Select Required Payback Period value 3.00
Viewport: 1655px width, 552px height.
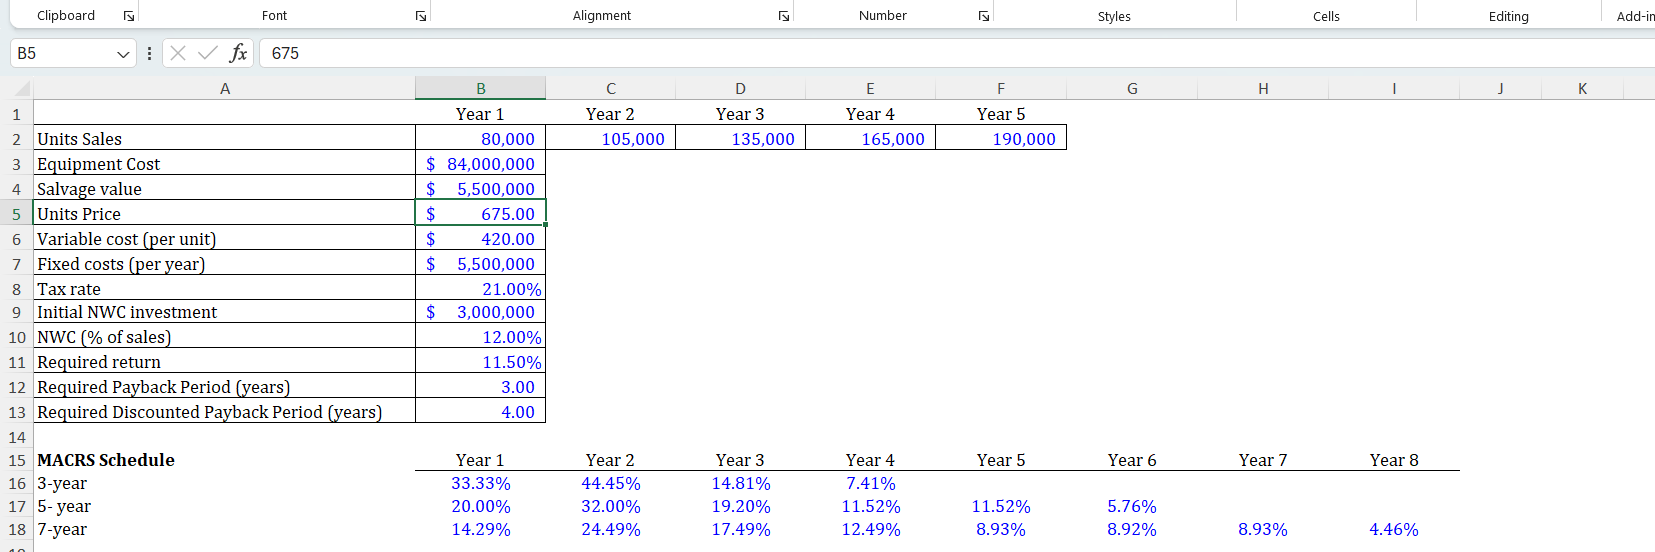coord(481,387)
